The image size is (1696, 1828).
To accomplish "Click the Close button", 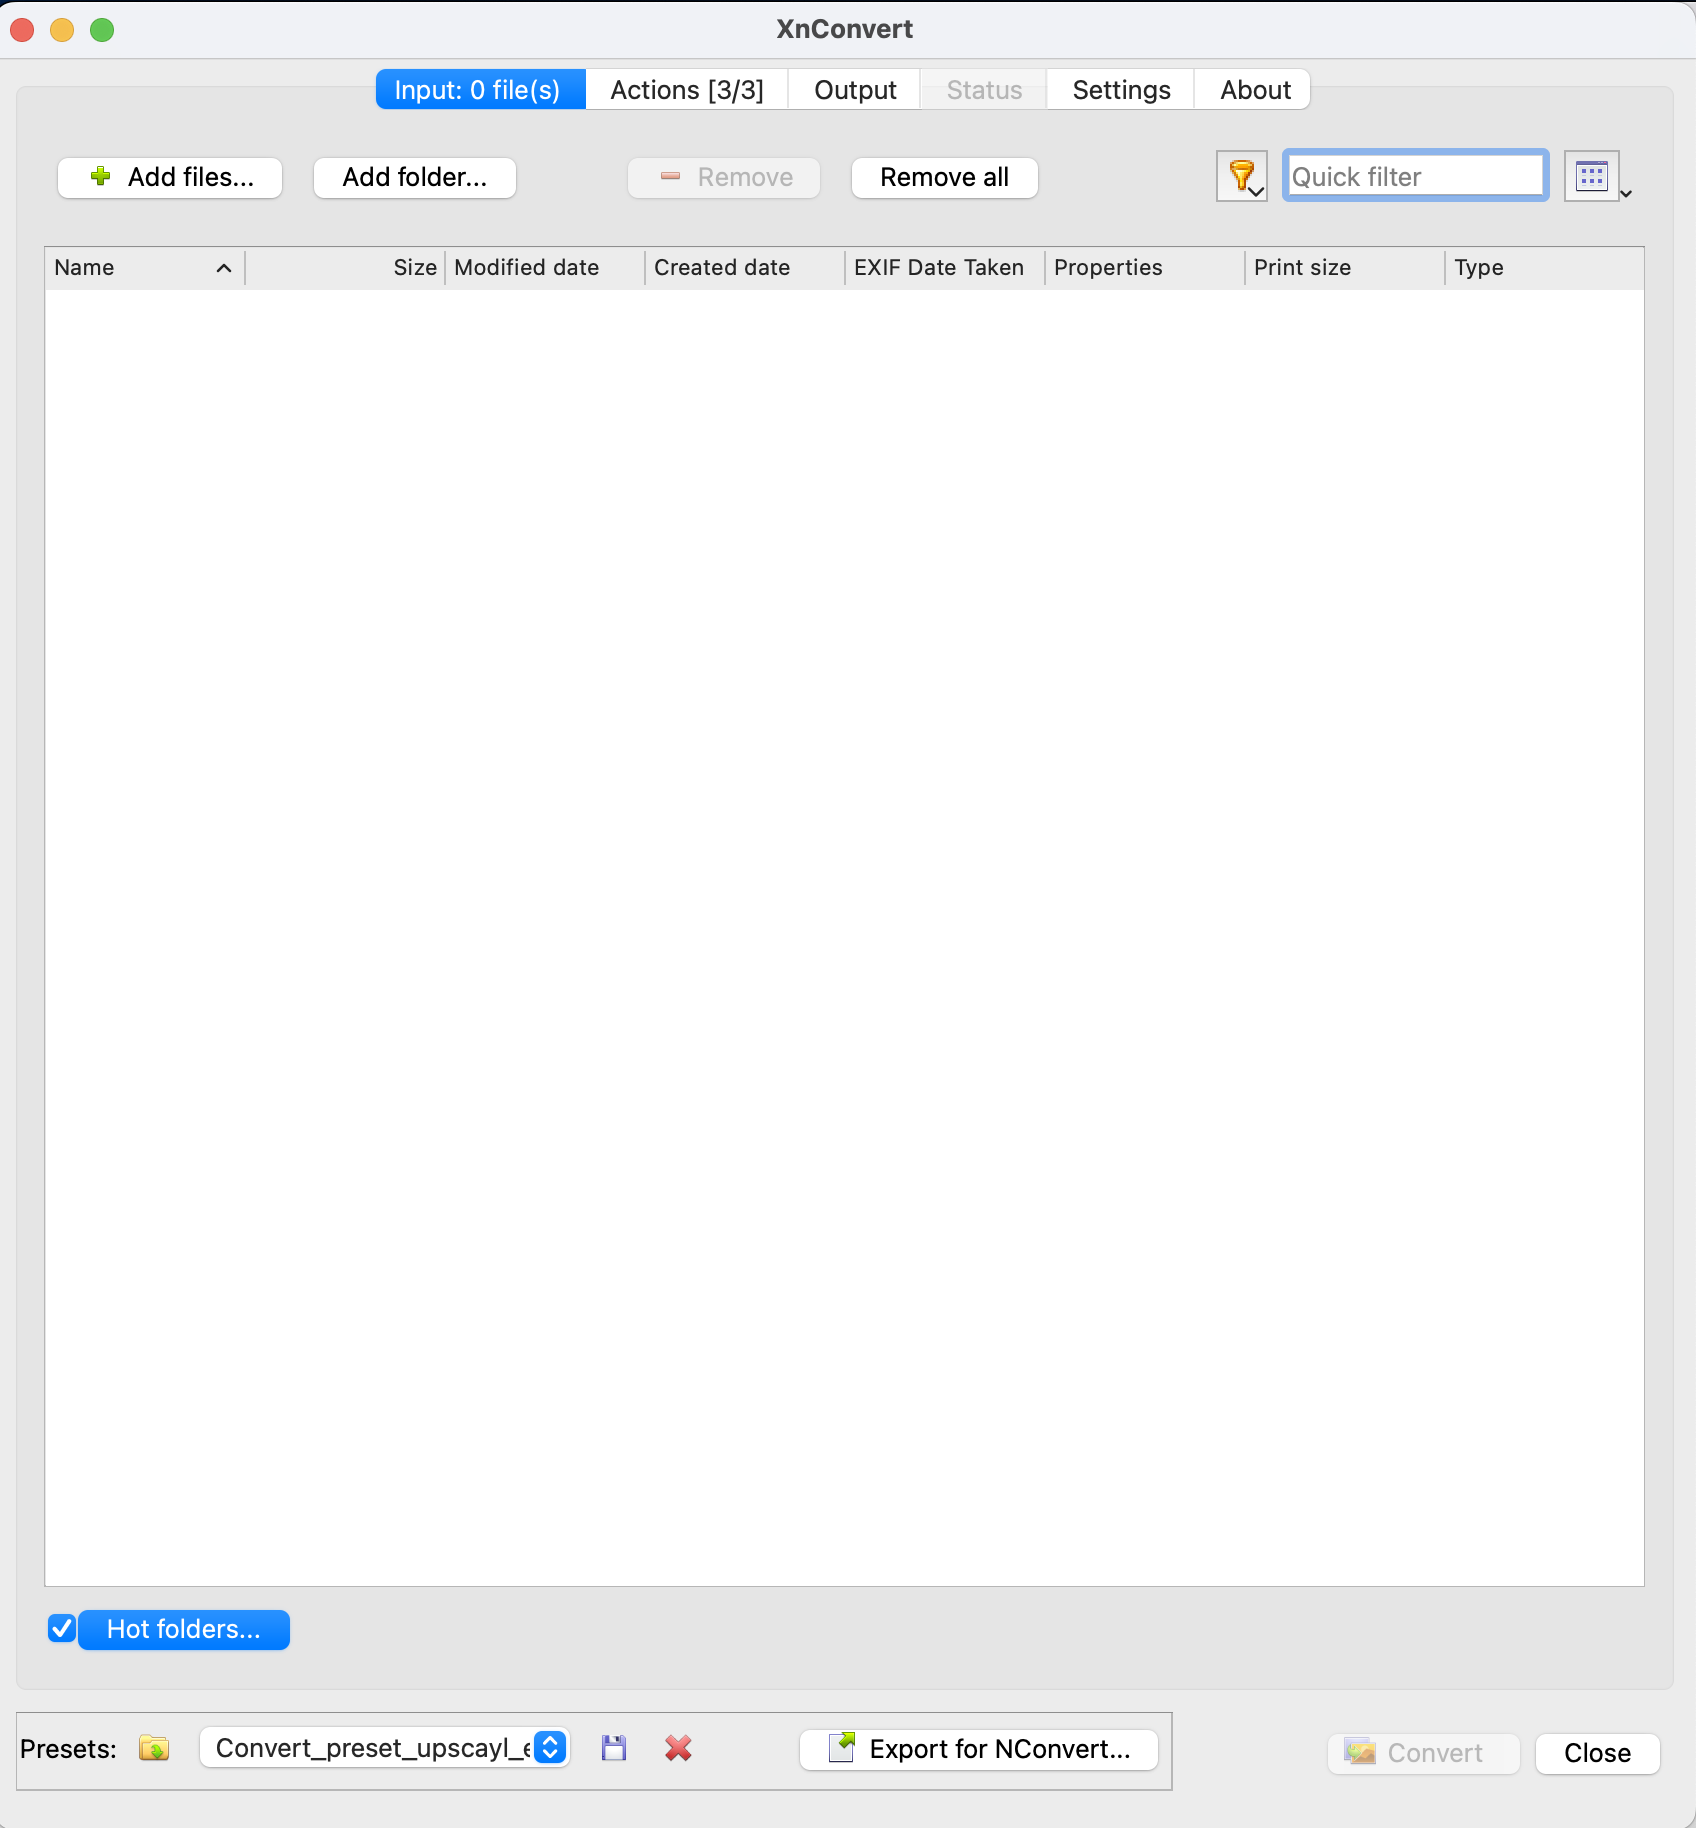I will coord(1596,1753).
